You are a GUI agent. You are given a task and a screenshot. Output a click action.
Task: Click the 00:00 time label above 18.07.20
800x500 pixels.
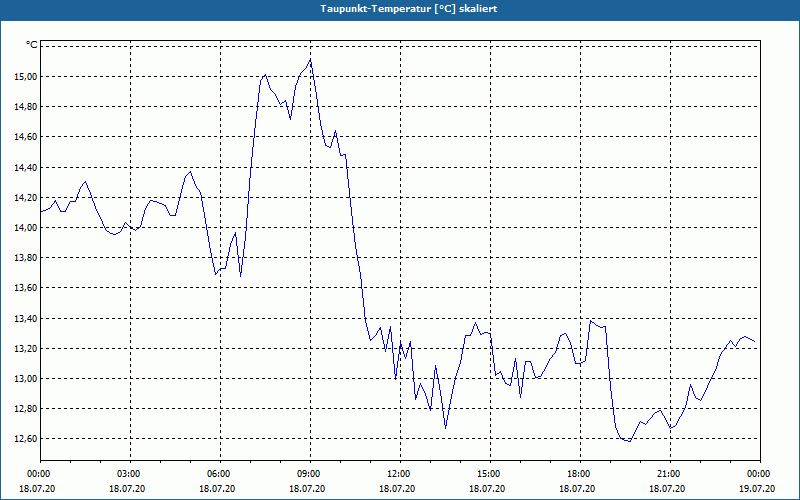pos(37,474)
